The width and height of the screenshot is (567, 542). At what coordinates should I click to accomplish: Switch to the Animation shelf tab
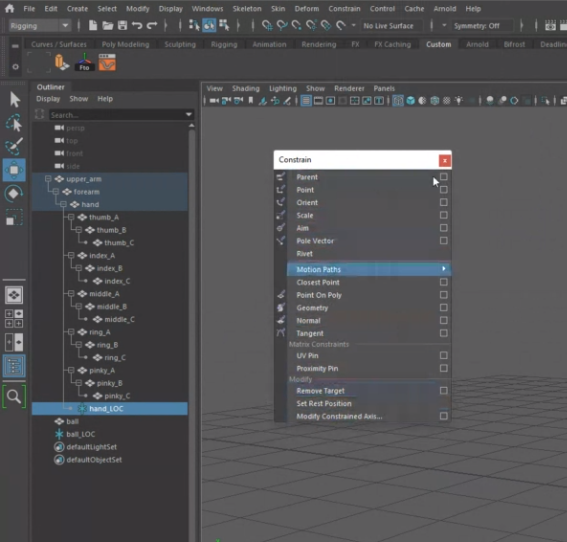tap(269, 44)
